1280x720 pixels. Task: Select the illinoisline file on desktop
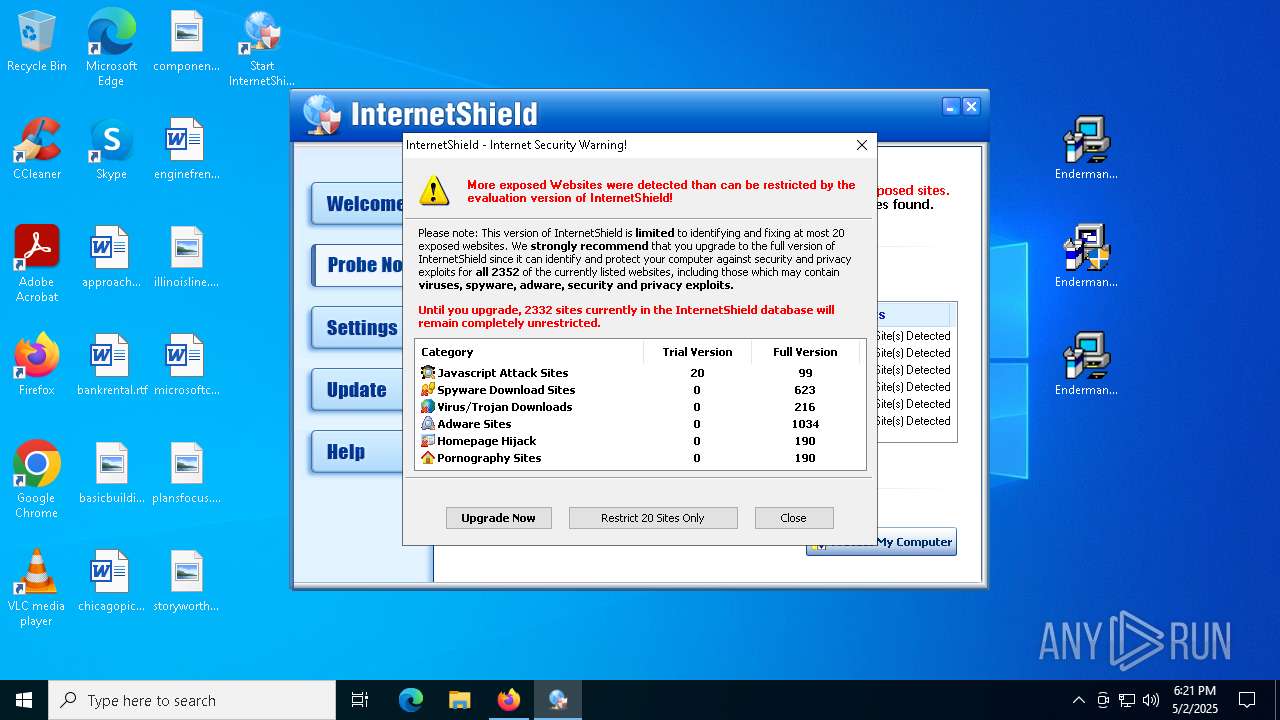186,258
